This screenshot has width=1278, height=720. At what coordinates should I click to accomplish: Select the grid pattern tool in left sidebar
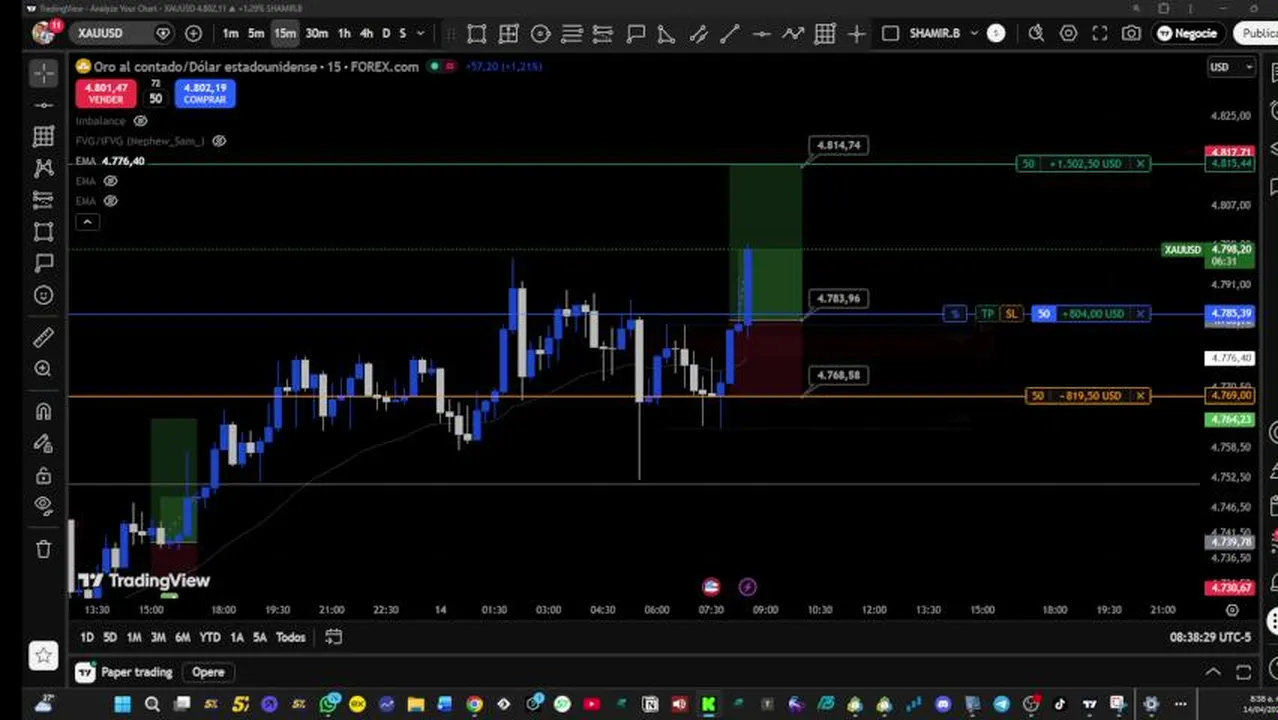click(43, 136)
